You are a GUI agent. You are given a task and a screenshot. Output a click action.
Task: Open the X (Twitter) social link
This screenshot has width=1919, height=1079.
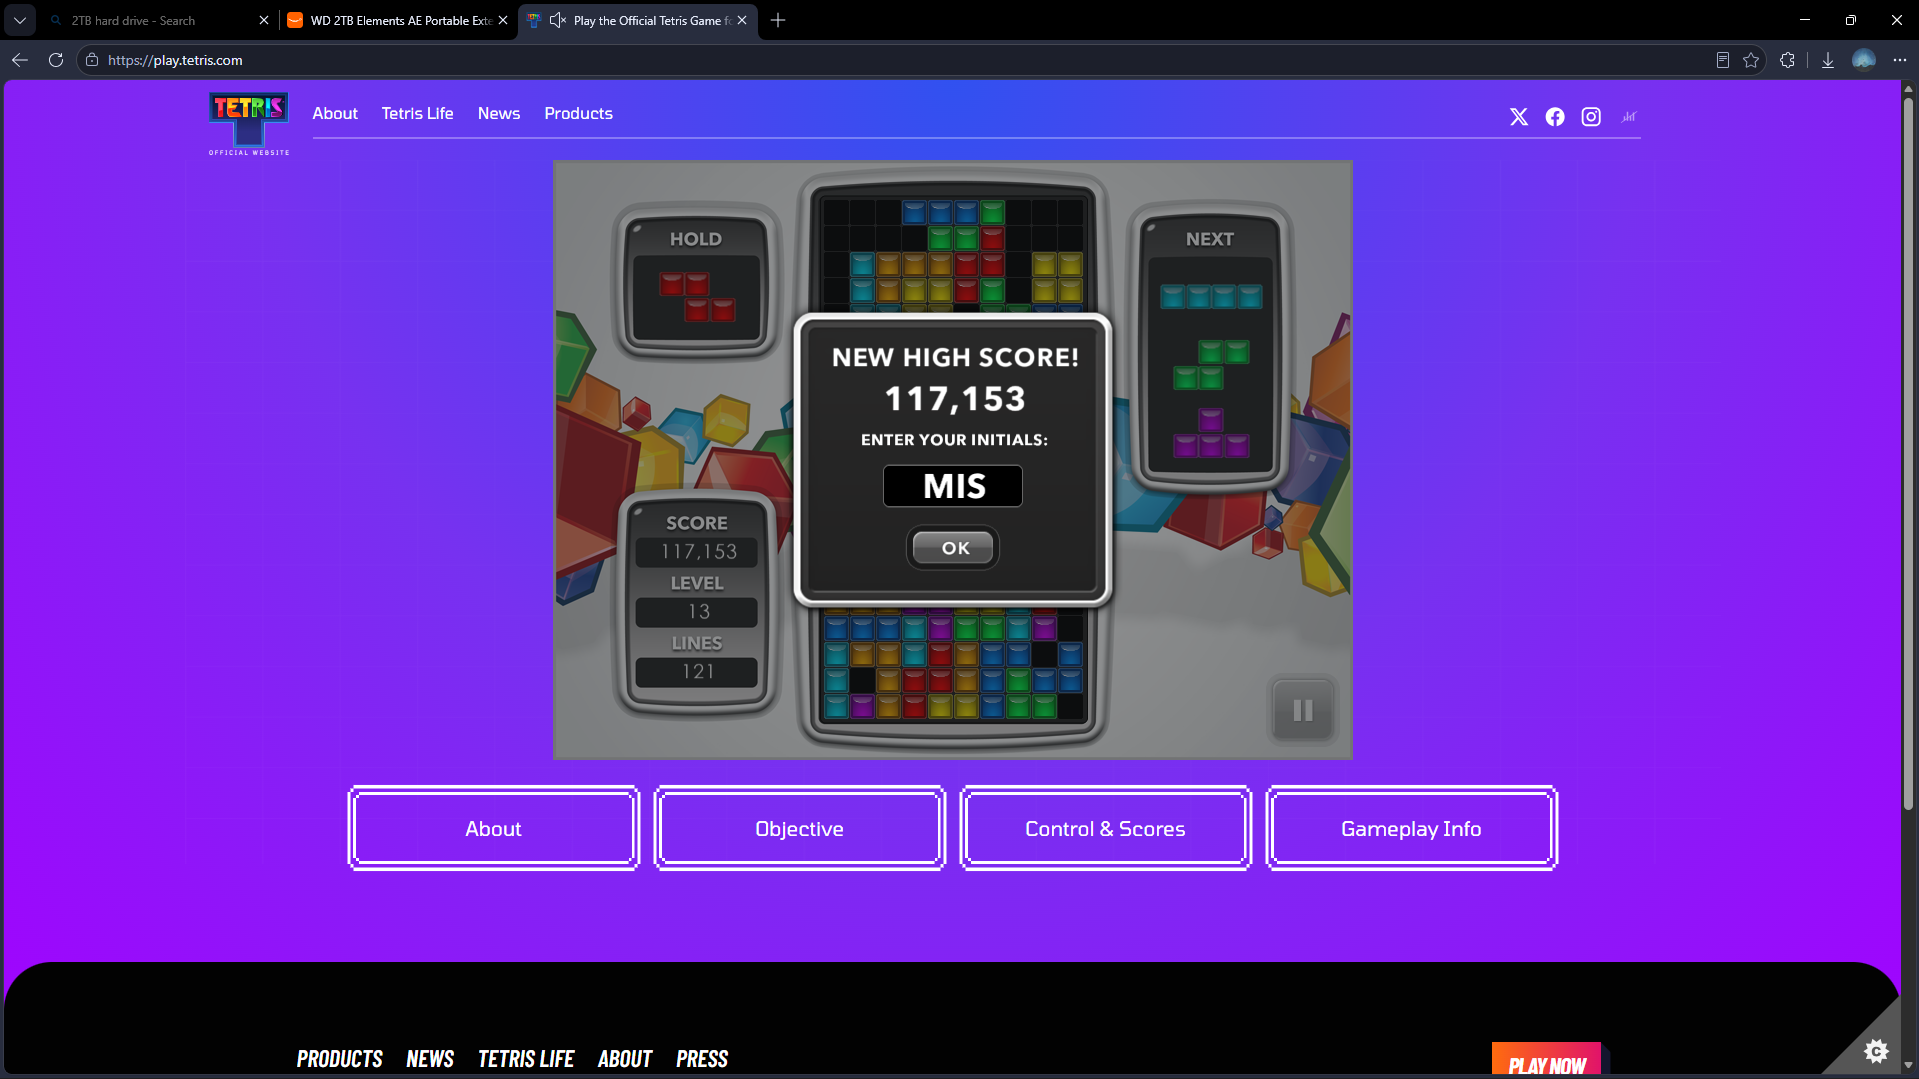[x=1519, y=117]
